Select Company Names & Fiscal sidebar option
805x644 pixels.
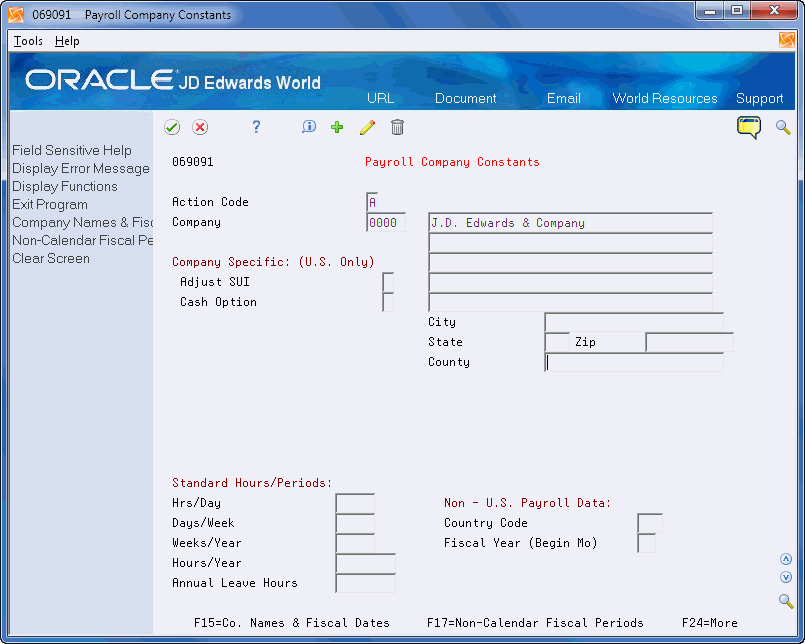click(83, 222)
